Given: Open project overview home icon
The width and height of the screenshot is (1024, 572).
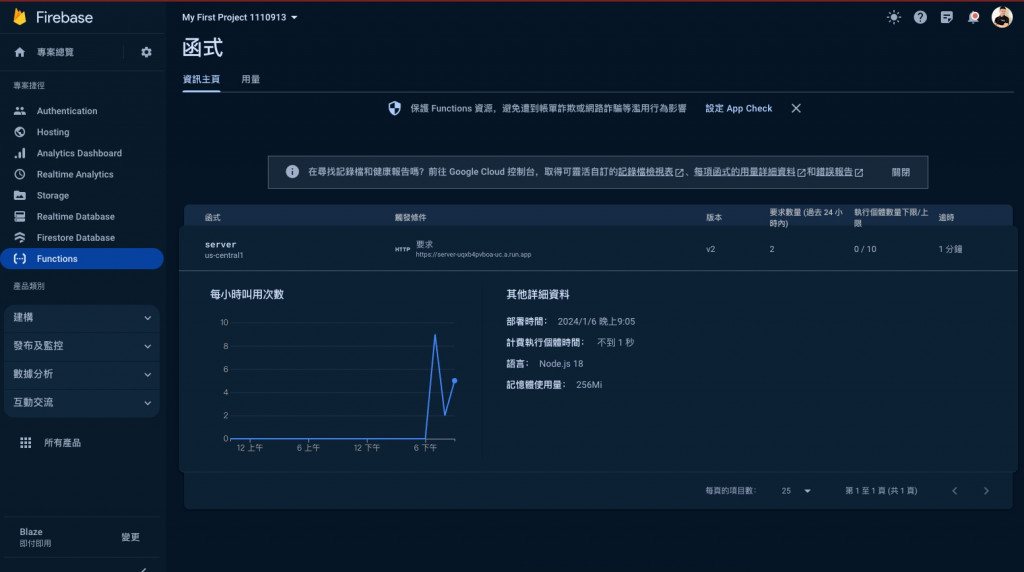Looking at the screenshot, I should (x=20, y=52).
